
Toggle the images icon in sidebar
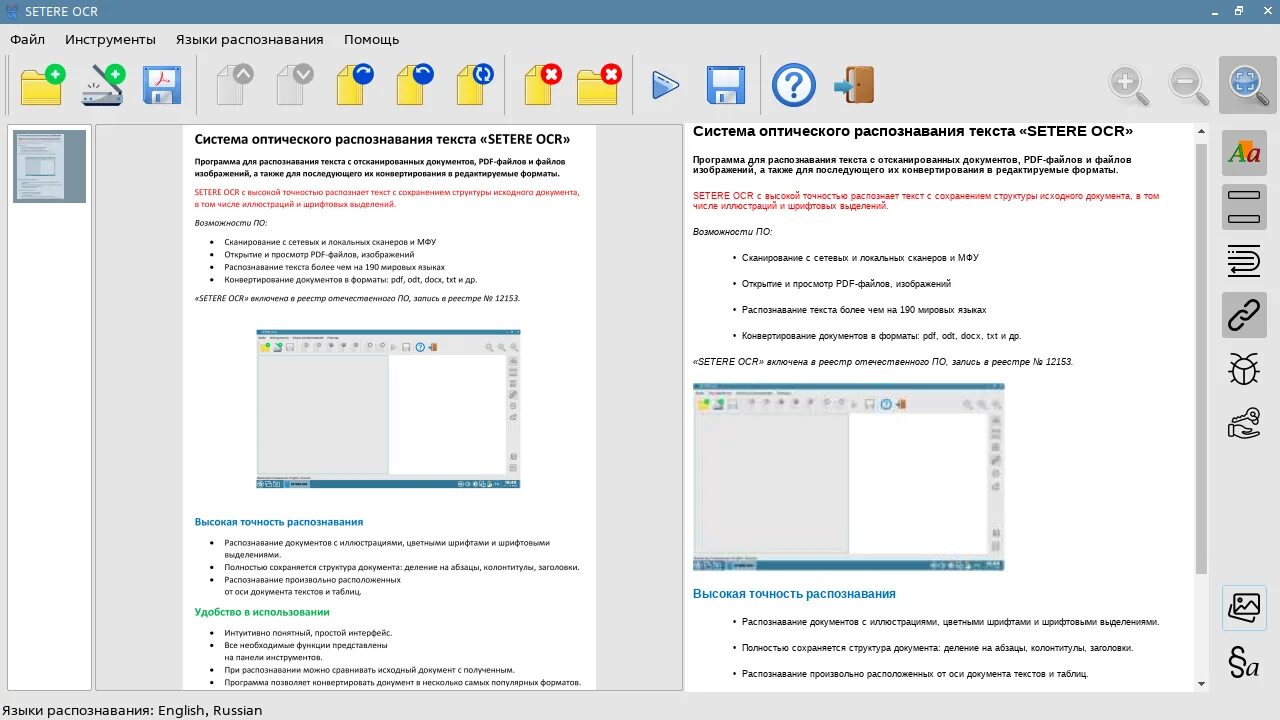(x=1244, y=608)
